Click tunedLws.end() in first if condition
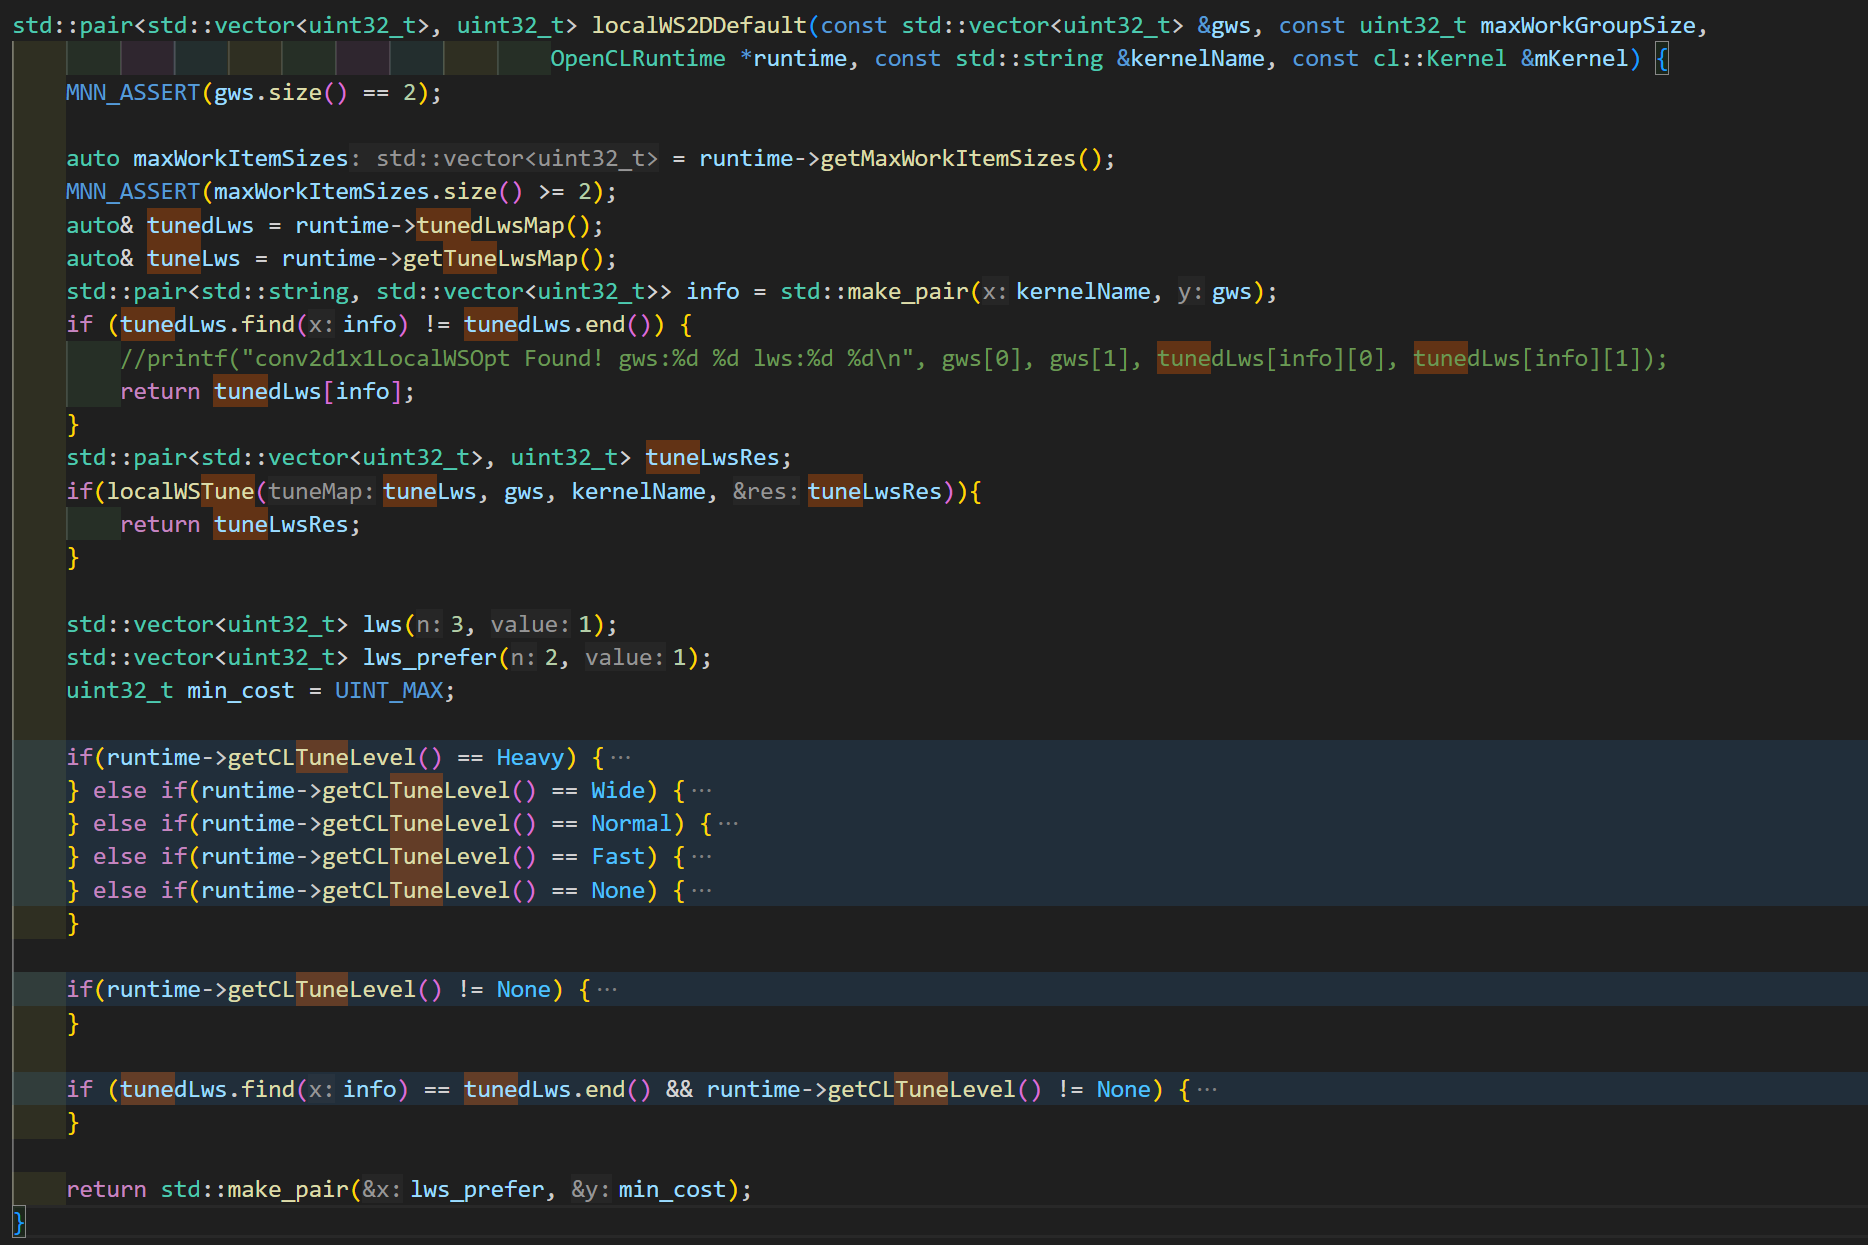1868x1245 pixels. (x=557, y=324)
